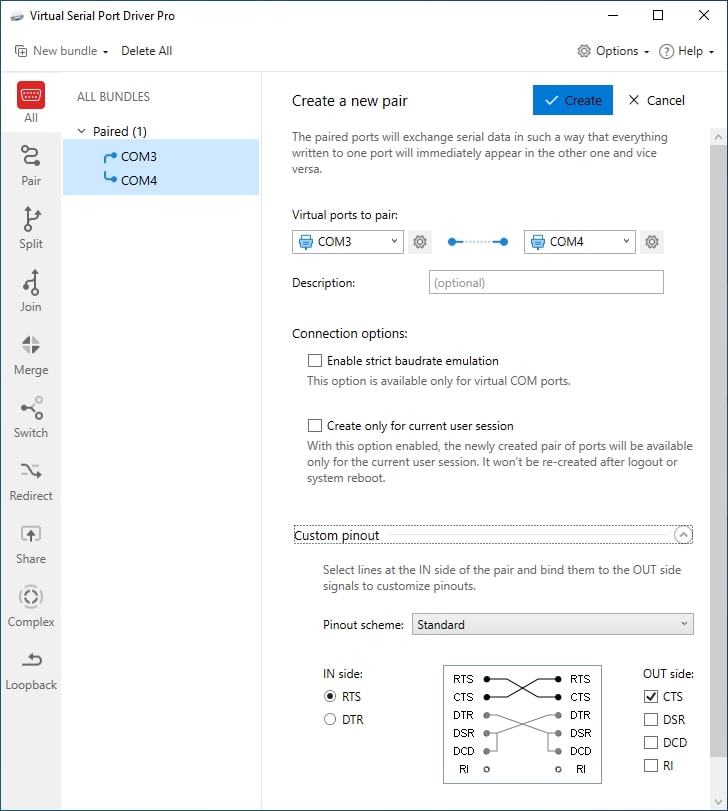This screenshot has width=728, height=811.
Task: Open COM3 port settings gear
Action: point(420,242)
